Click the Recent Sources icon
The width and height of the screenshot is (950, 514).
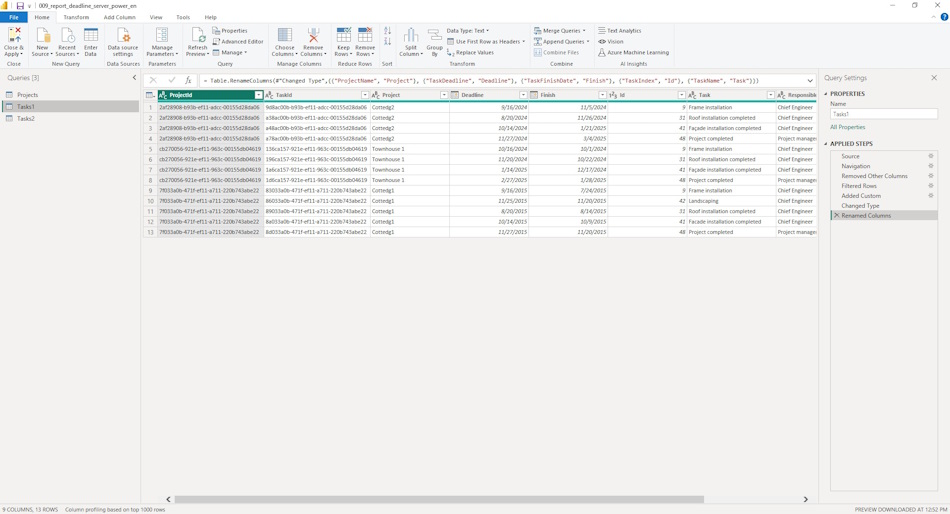[x=67, y=35]
